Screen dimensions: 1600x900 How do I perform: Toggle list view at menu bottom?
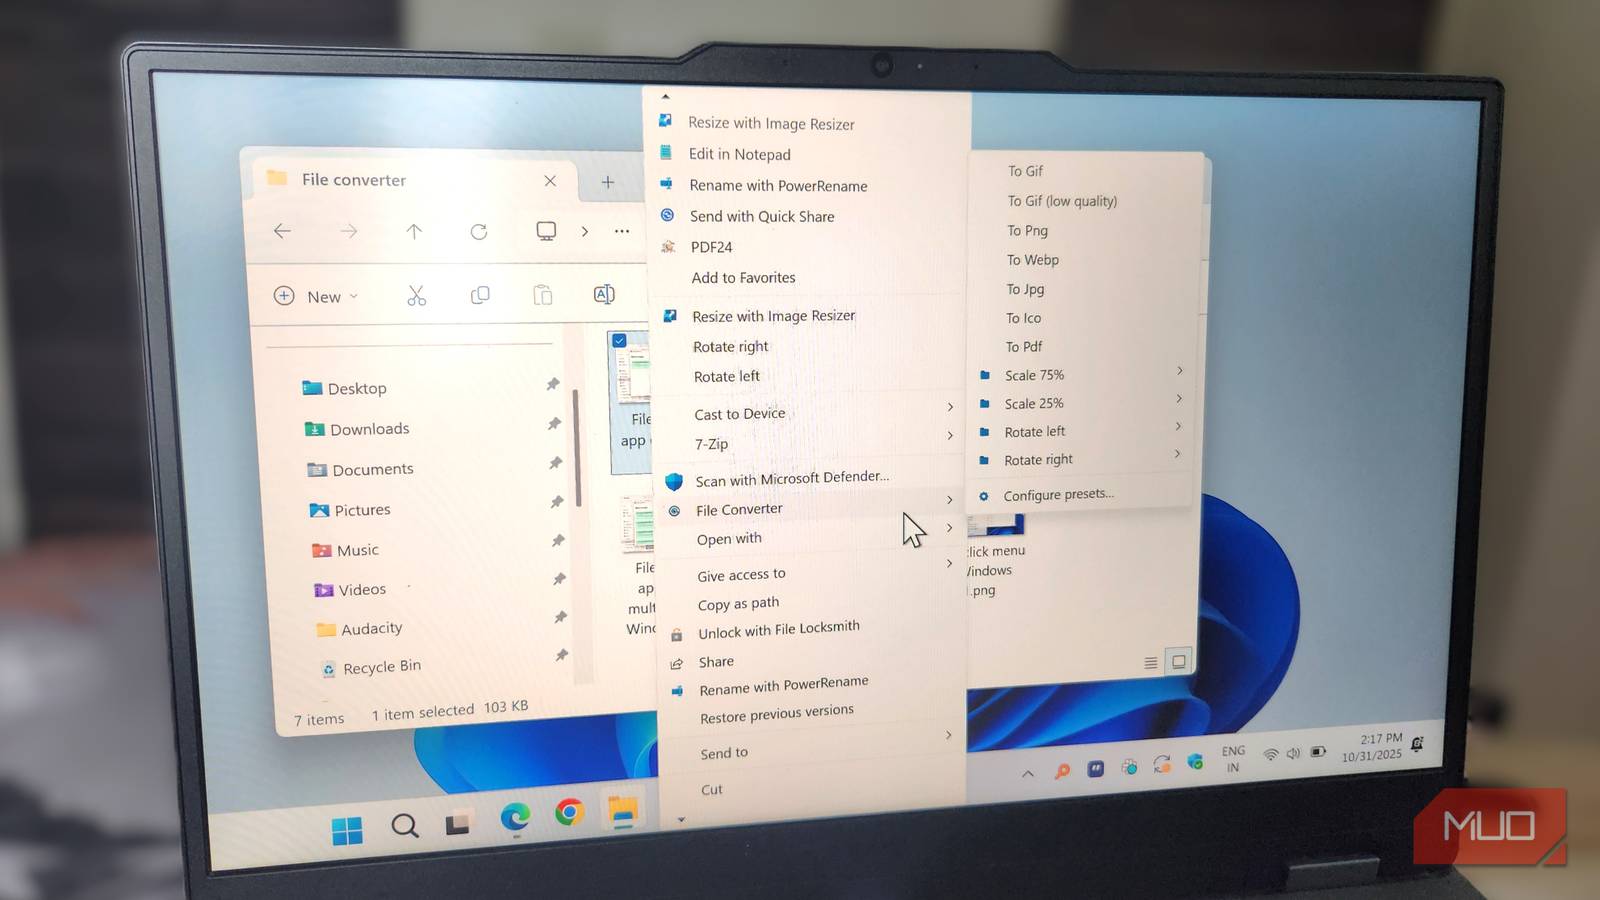[x=1151, y=662]
